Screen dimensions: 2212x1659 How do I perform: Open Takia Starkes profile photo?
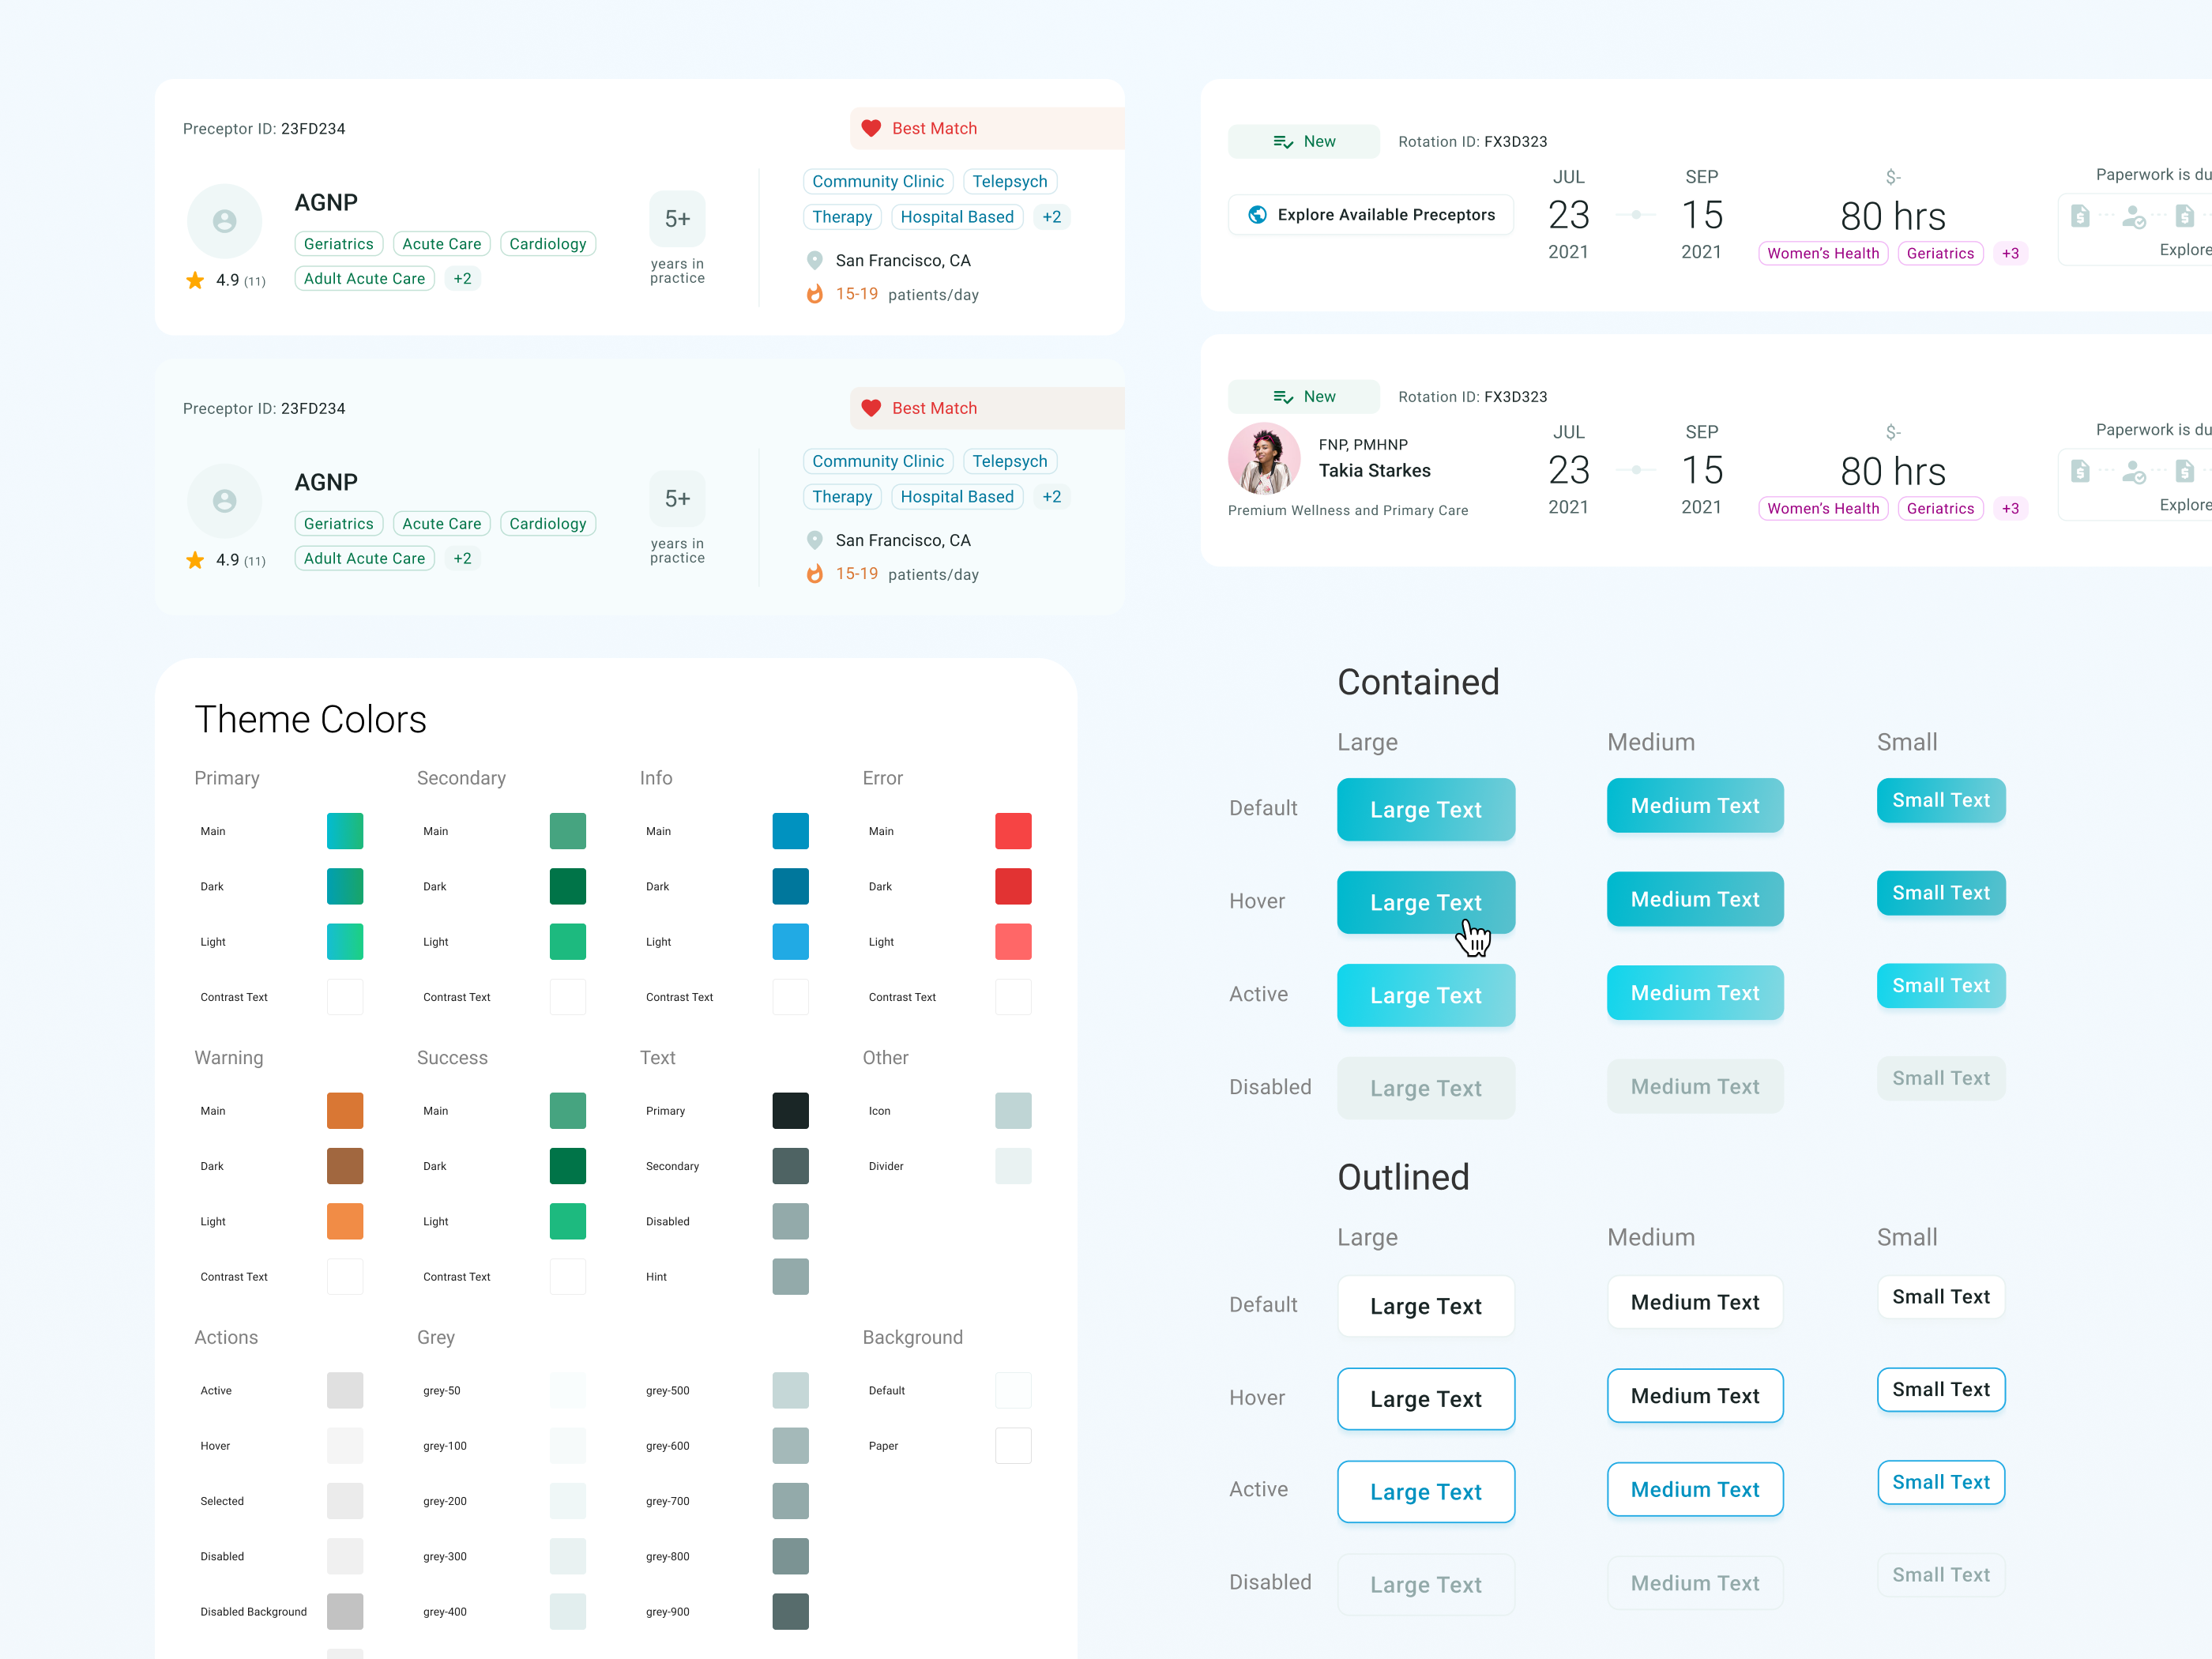click(x=1264, y=459)
